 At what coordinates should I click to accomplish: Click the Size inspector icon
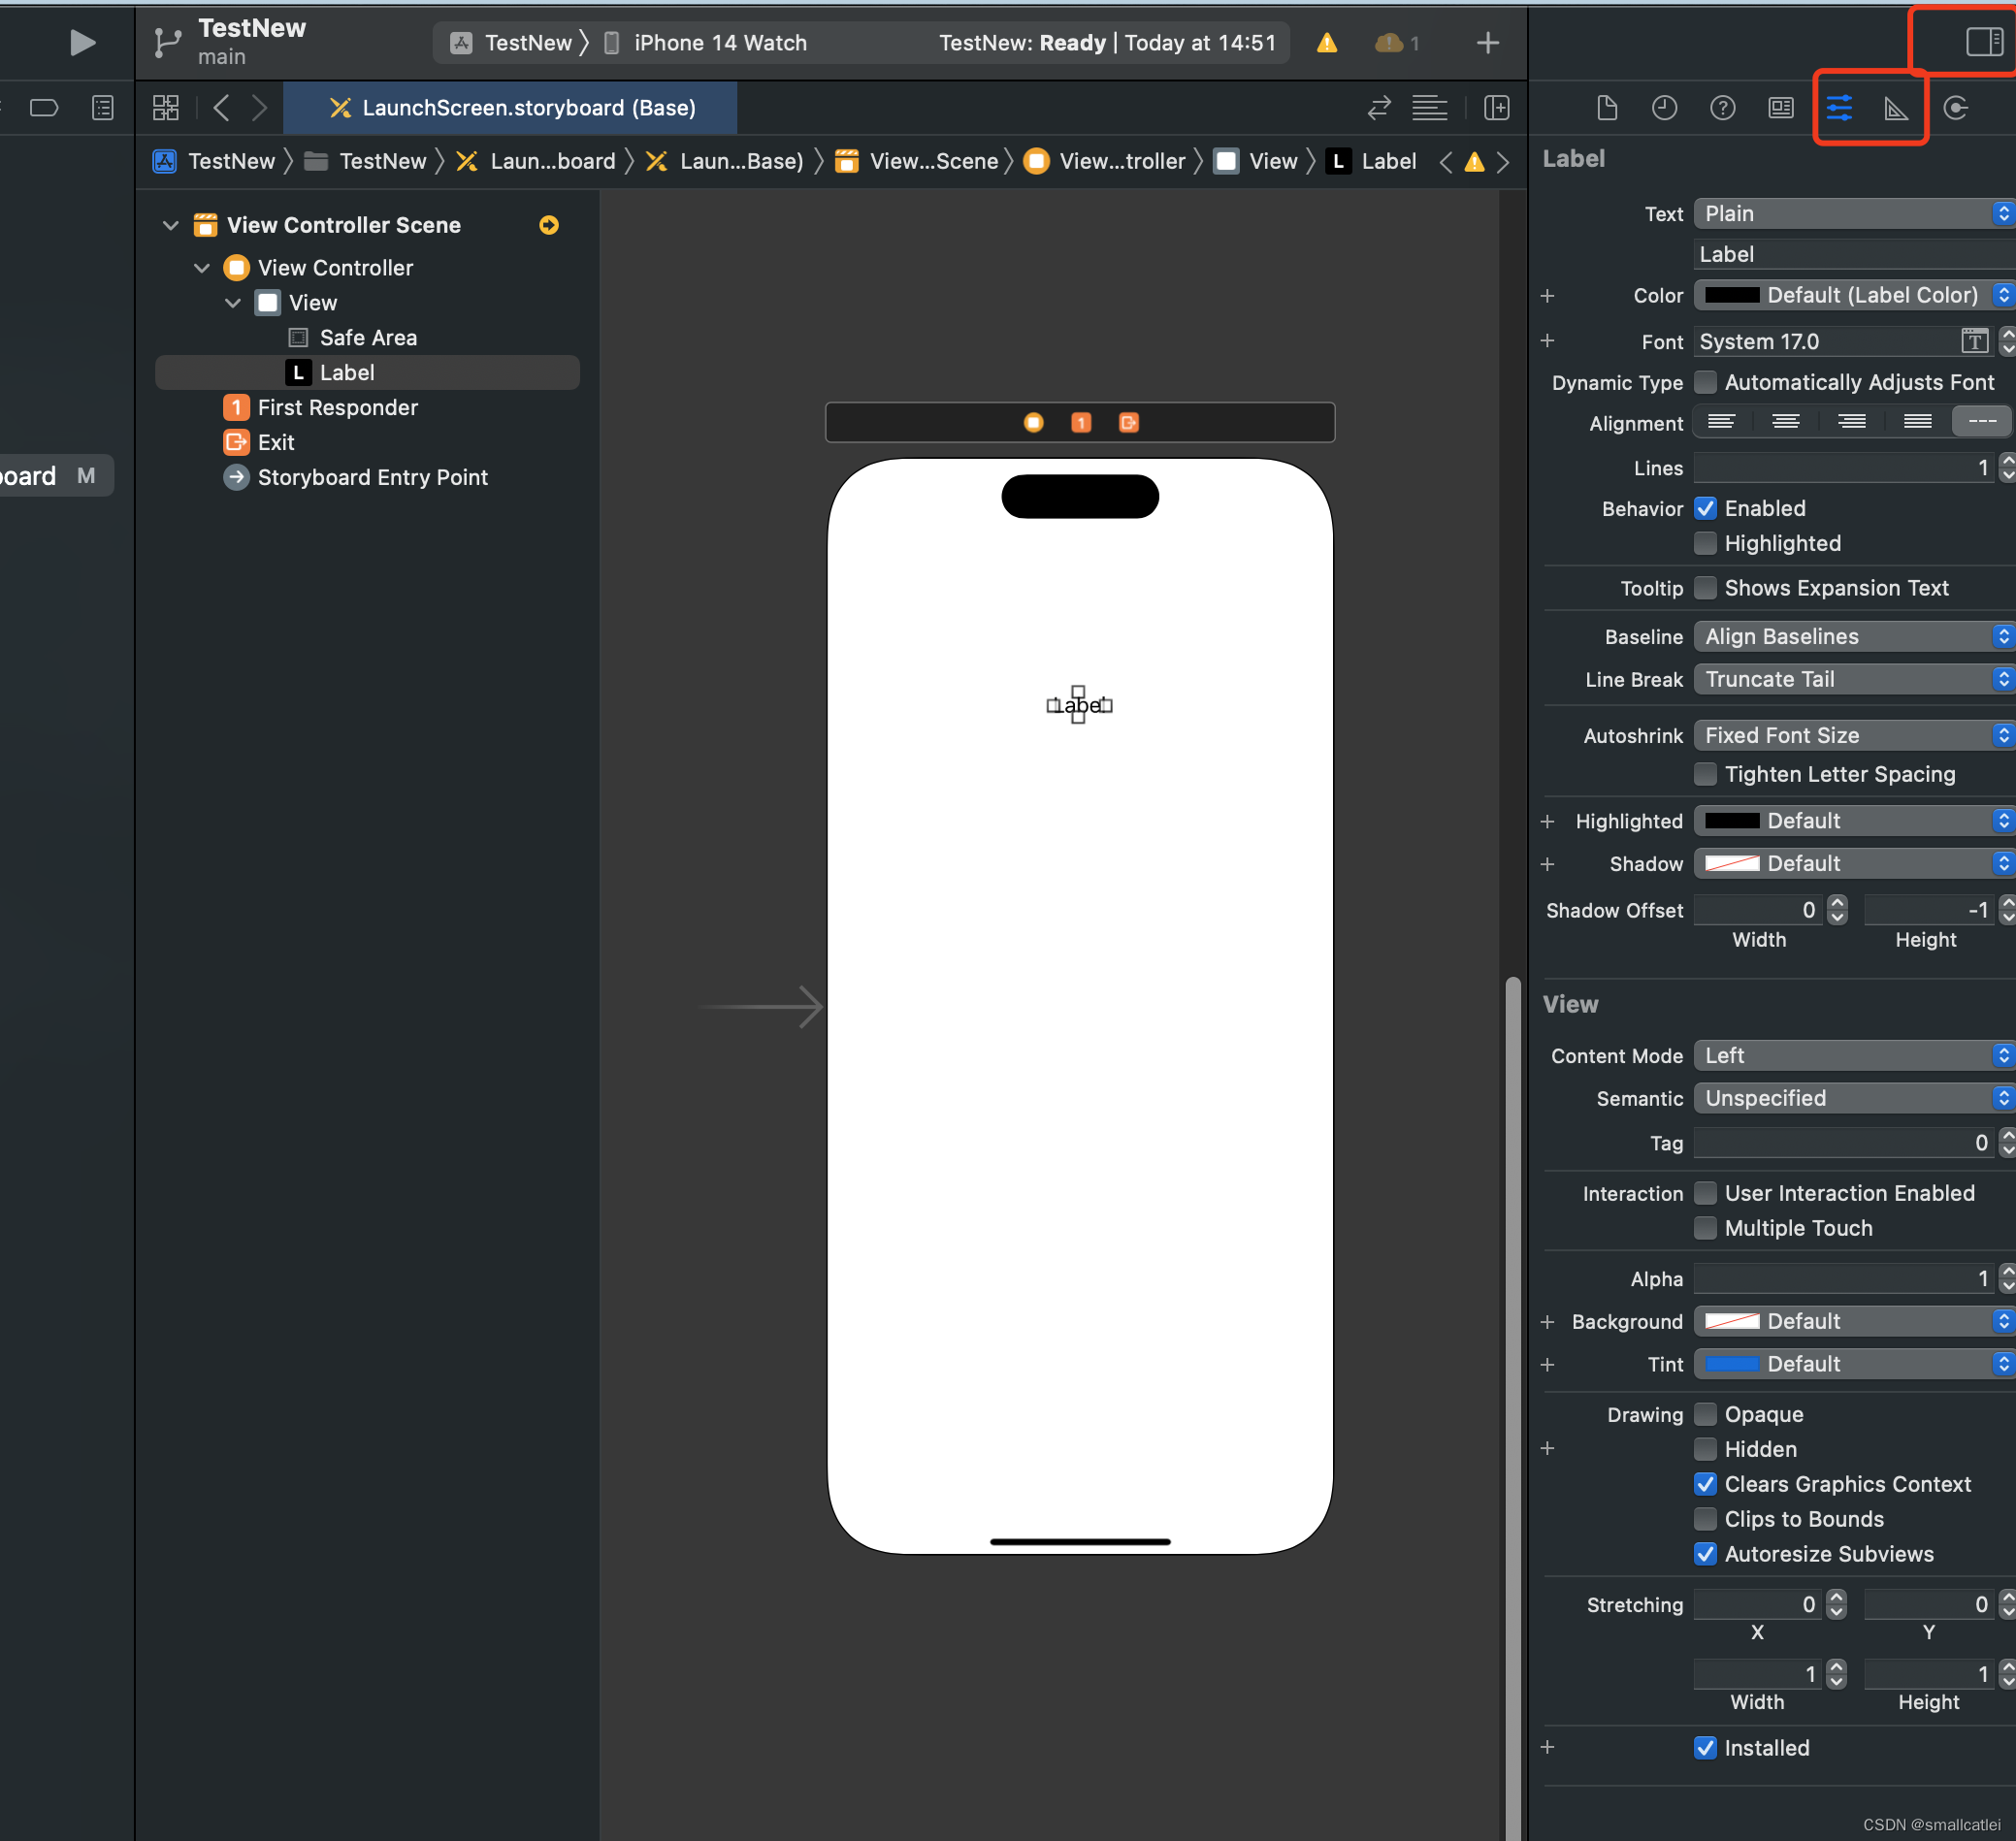[x=1897, y=109]
